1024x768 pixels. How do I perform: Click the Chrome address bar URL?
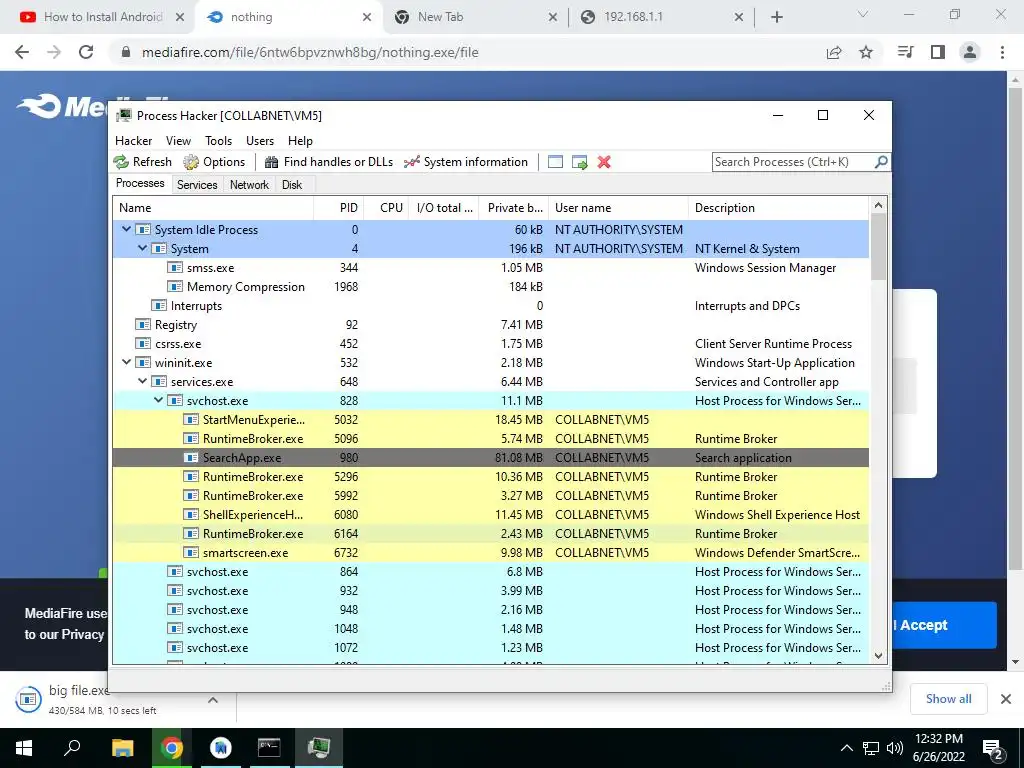pos(310,52)
